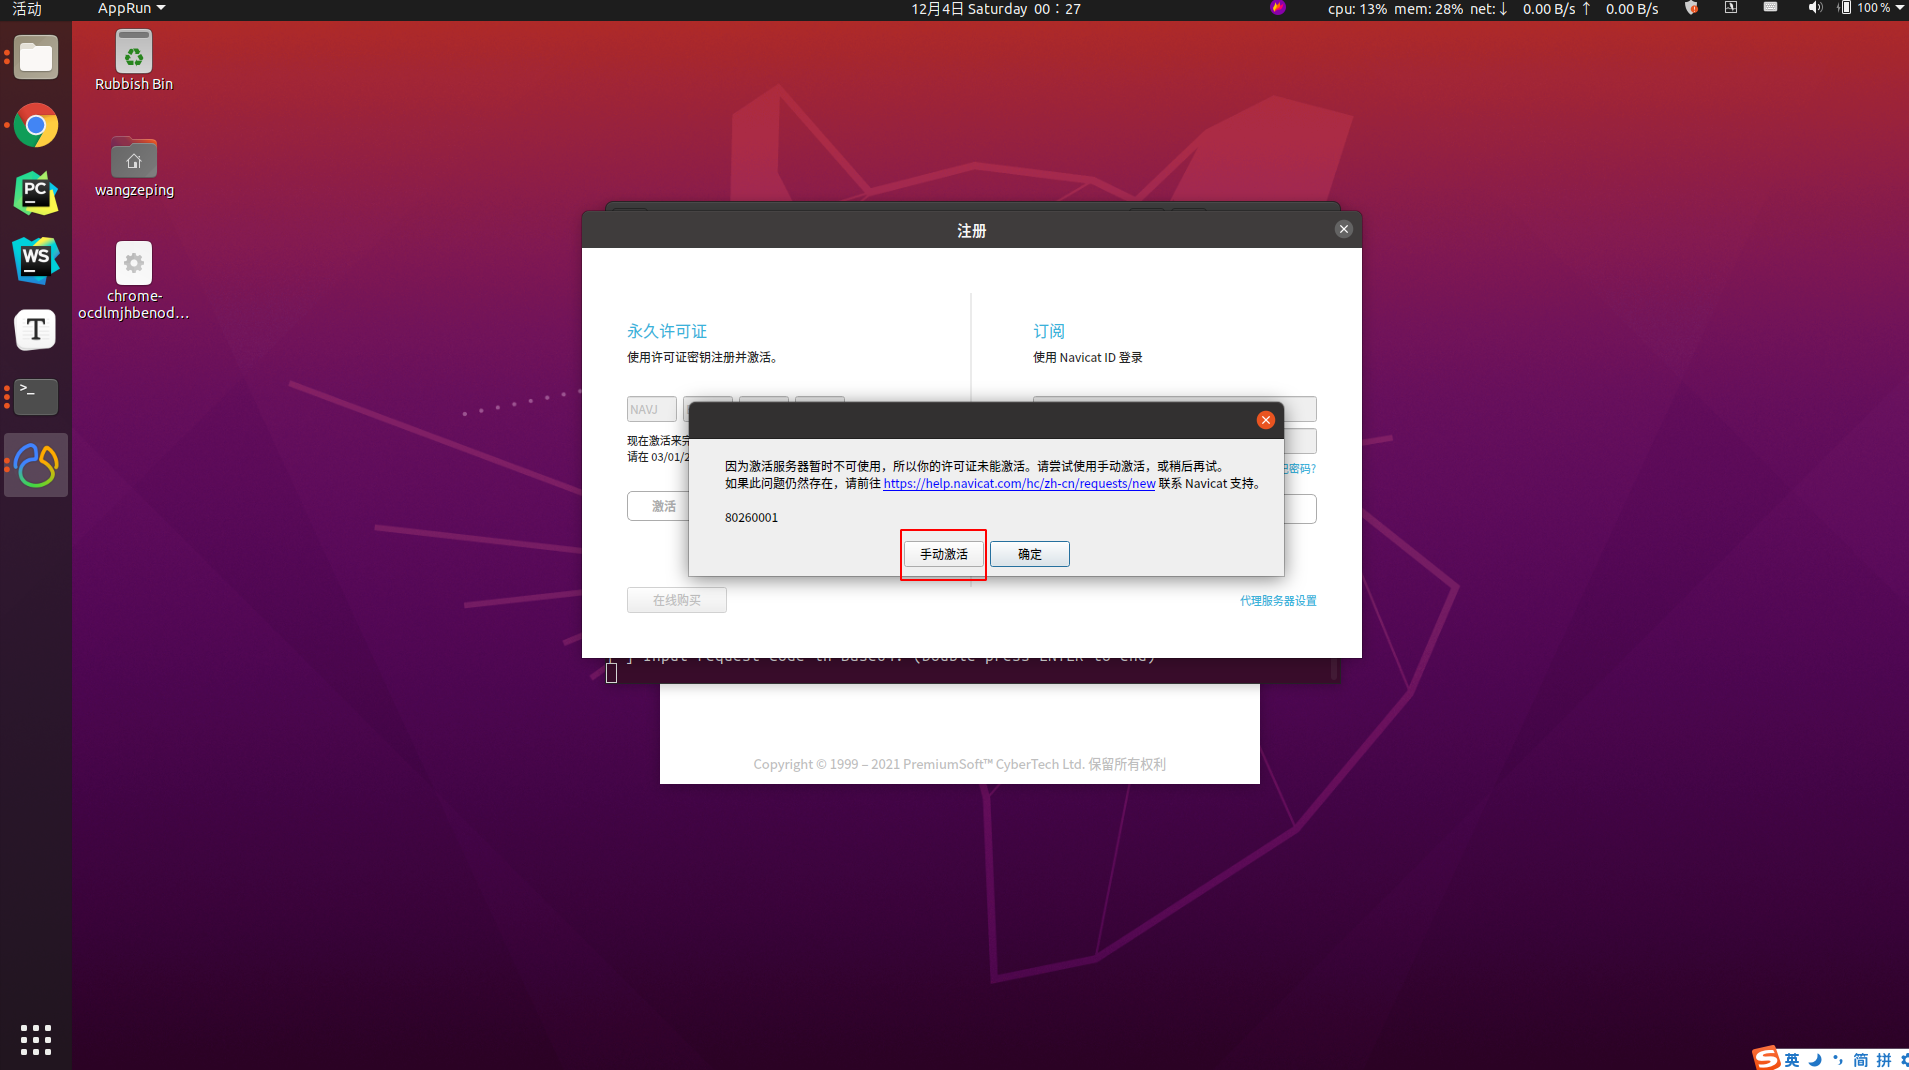Toggle Sogou punctuation mode
The width and height of the screenshot is (1909, 1070).
click(x=1838, y=1060)
